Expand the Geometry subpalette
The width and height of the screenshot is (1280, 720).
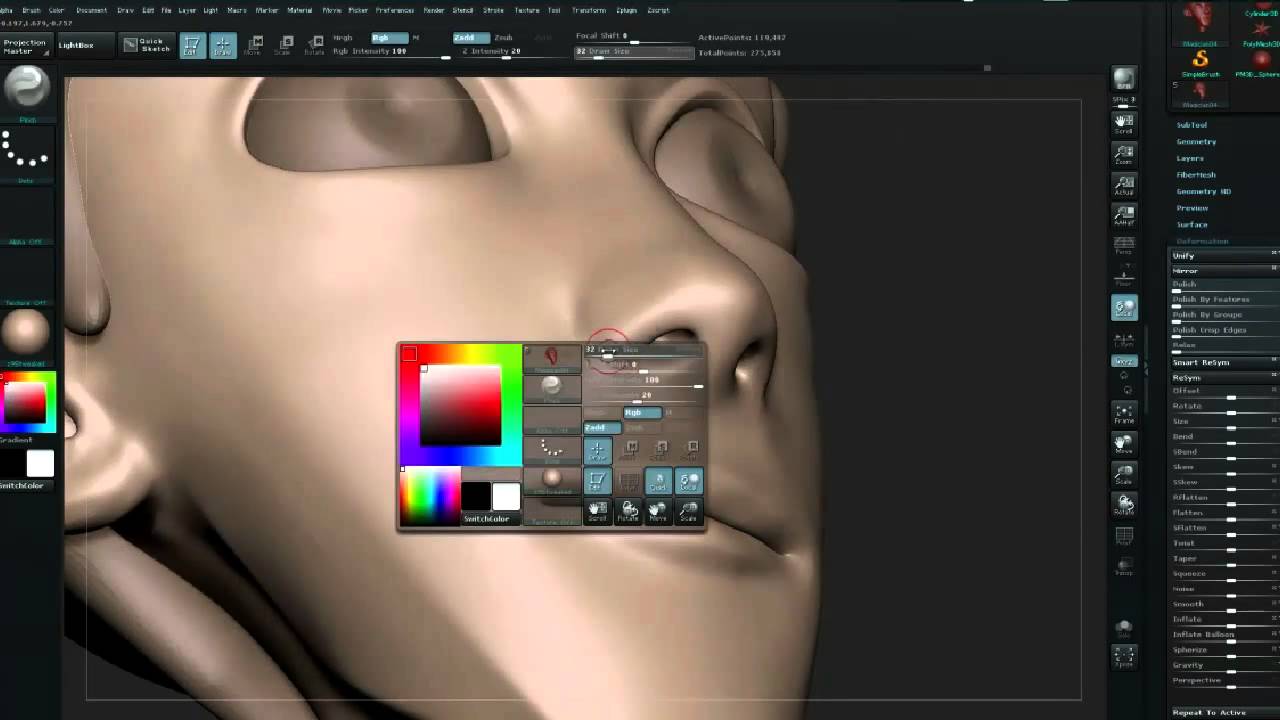point(1196,142)
